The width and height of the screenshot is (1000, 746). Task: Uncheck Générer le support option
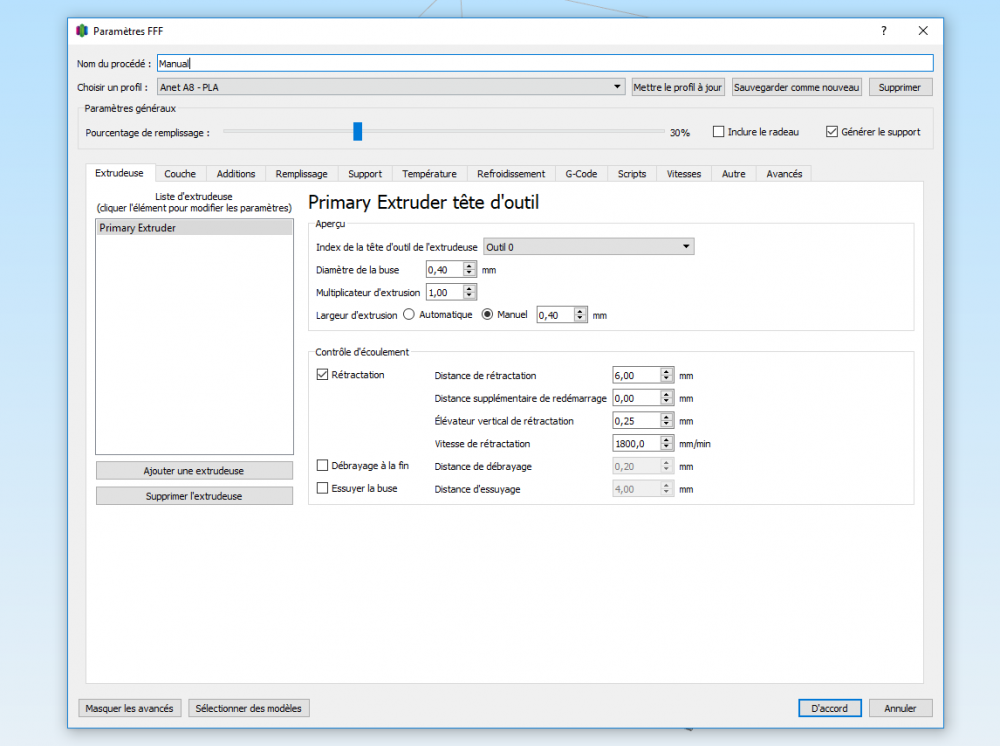pyautogui.click(x=832, y=131)
